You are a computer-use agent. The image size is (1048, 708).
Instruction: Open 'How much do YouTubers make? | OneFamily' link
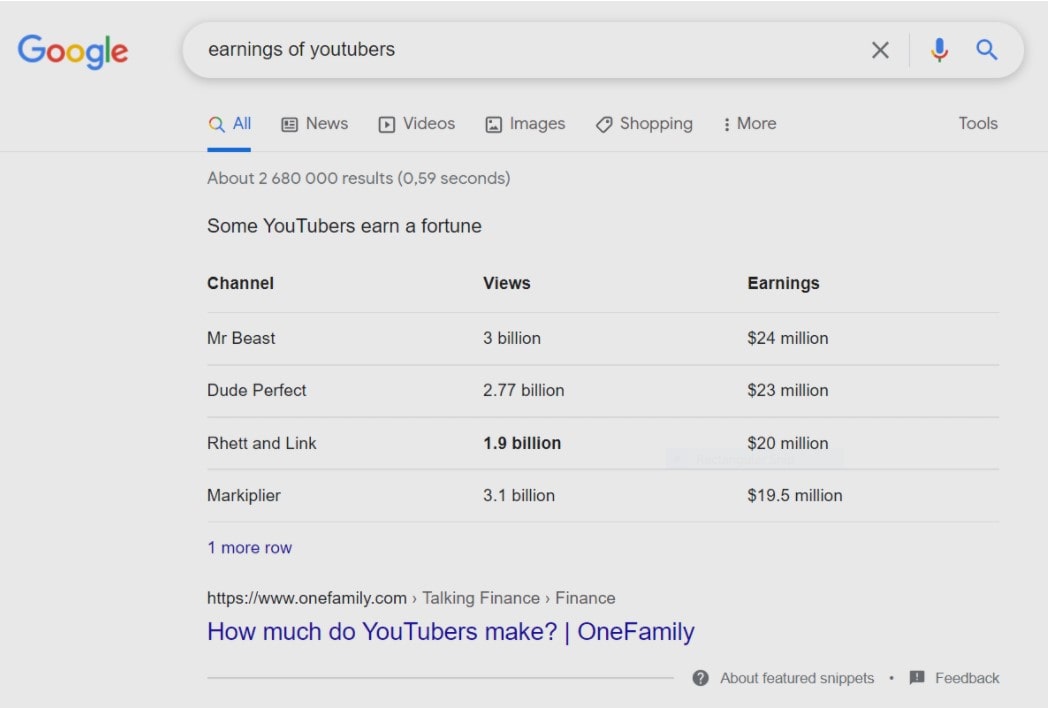450,631
